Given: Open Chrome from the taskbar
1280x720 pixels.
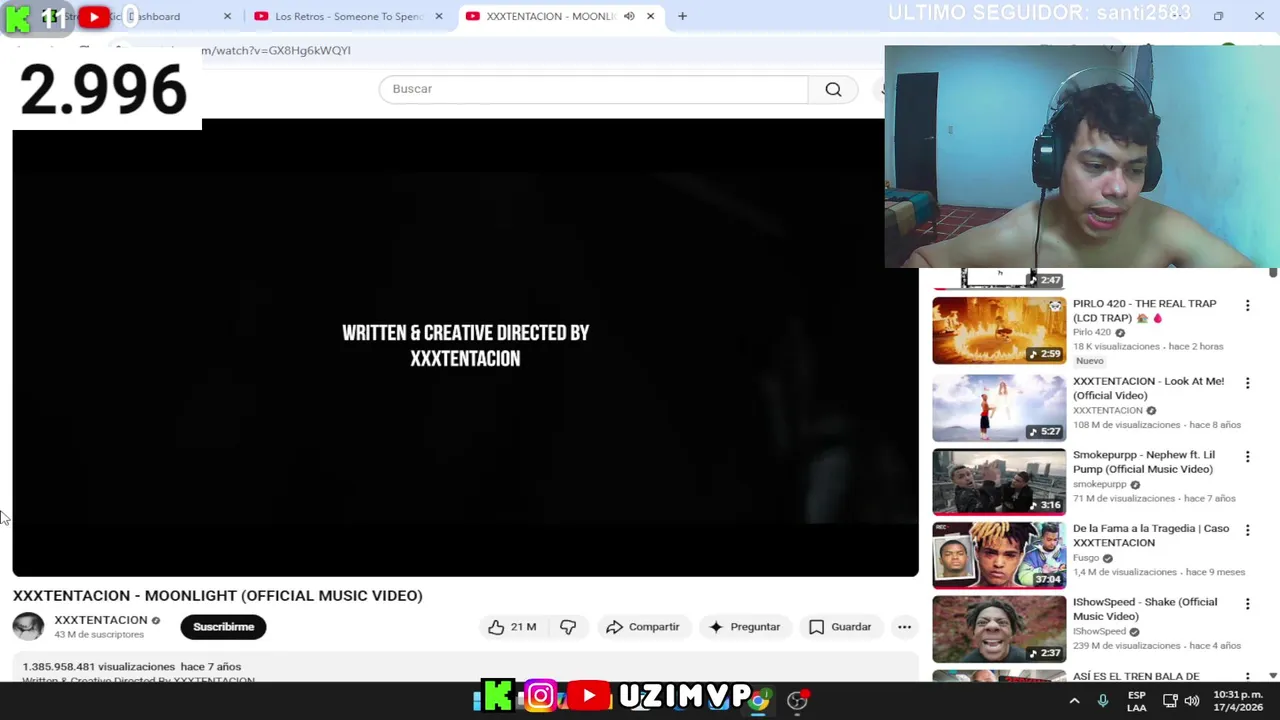Looking at the screenshot, I should pos(759,700).
